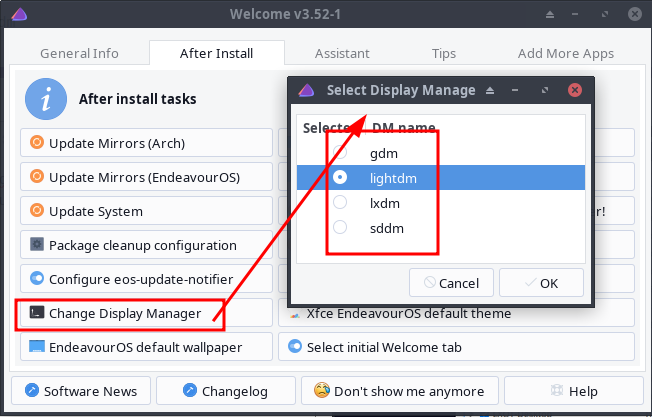Open Help
This screenshot has height=417, width=652.
pos(574,391)
